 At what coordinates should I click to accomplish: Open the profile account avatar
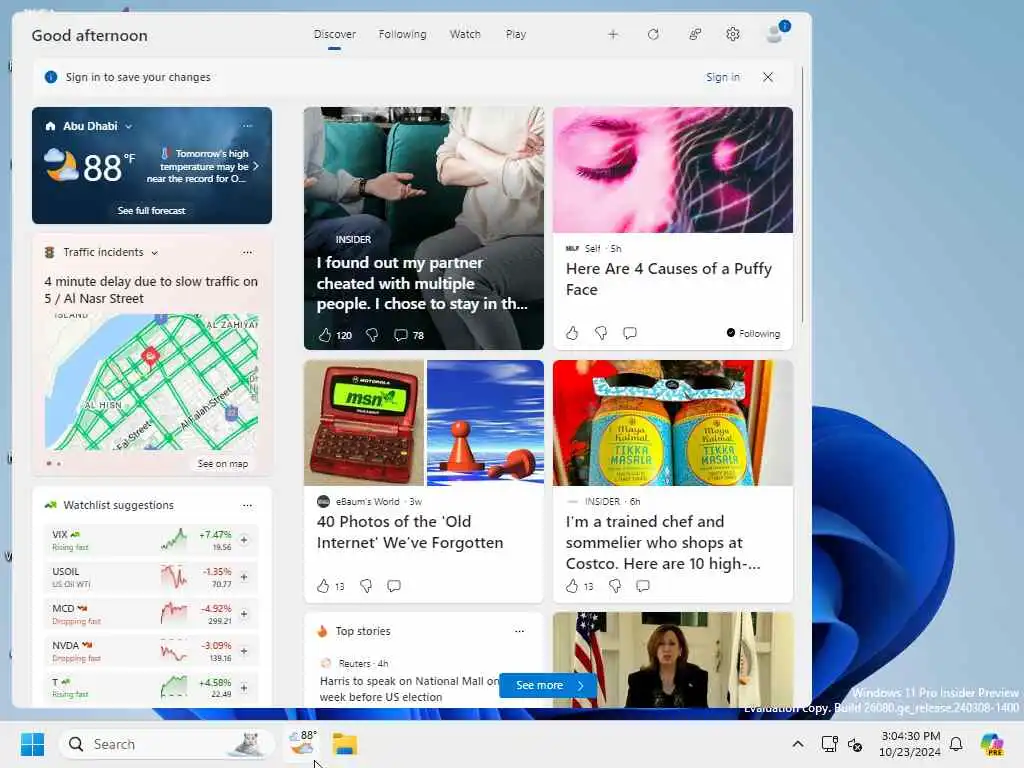click(776, 33)
